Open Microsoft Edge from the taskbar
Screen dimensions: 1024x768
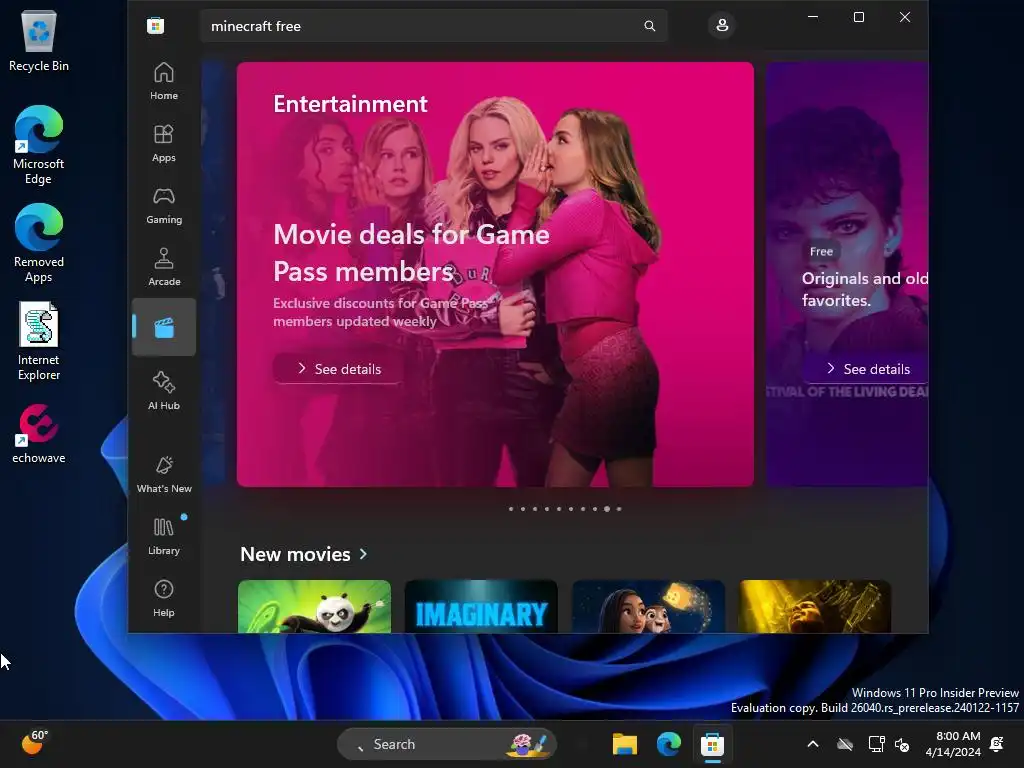click(669, 744)
